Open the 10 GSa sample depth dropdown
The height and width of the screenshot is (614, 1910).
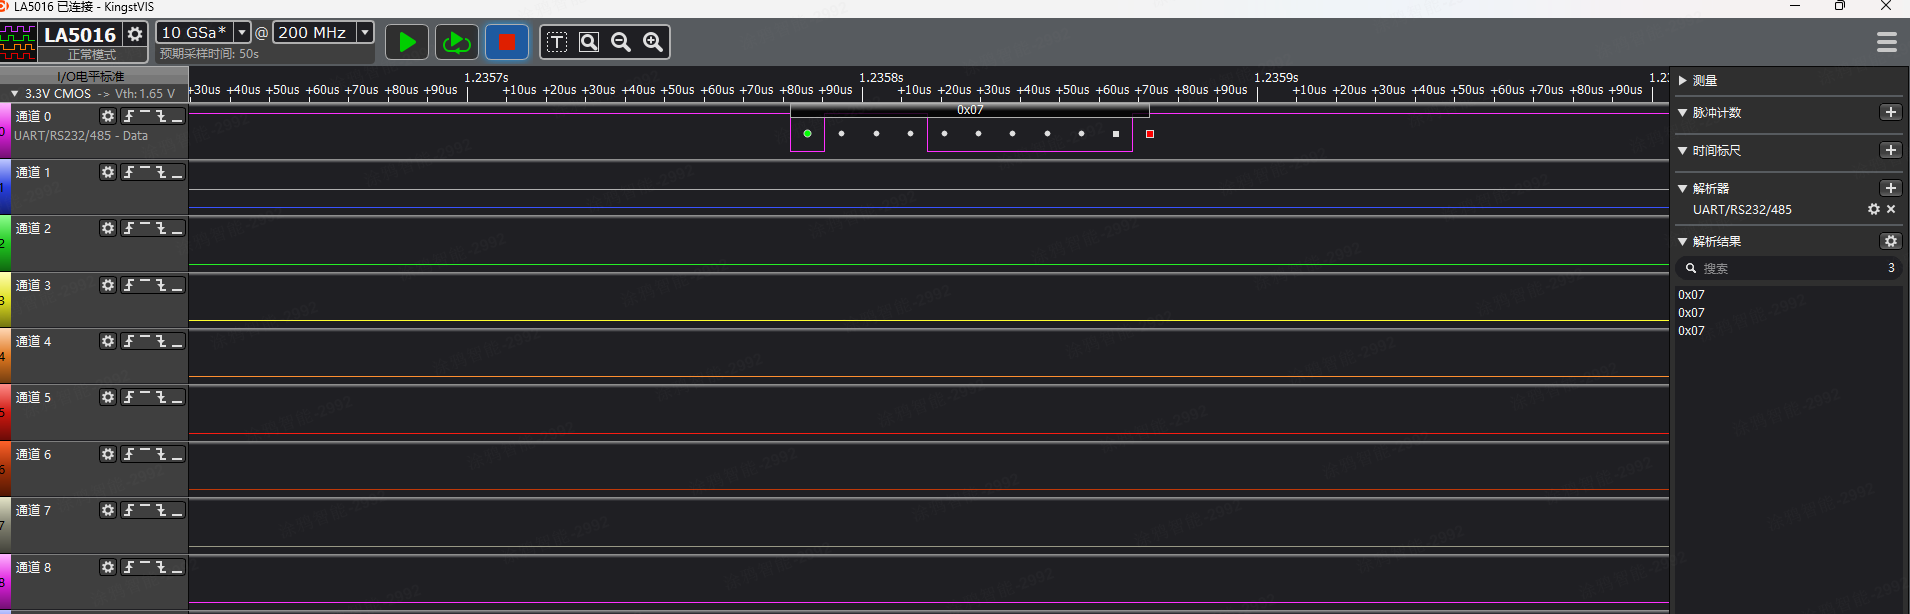tap(242, 33)
